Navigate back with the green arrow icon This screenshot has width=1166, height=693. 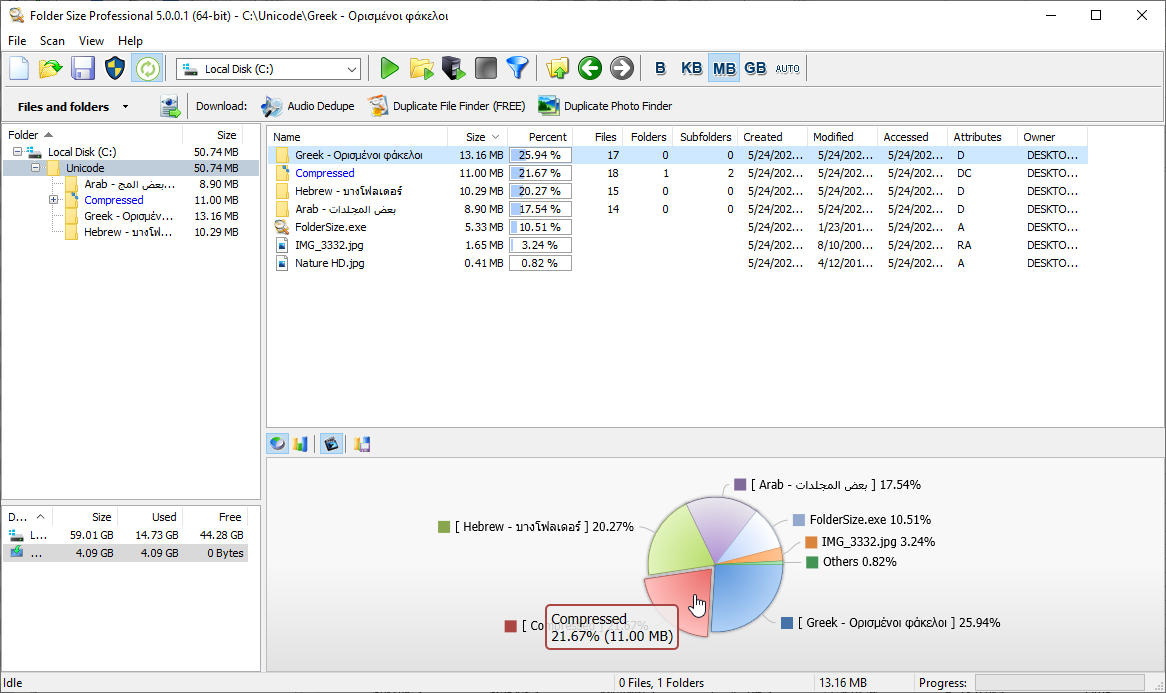pyautogui.click(x=590, y=68)
